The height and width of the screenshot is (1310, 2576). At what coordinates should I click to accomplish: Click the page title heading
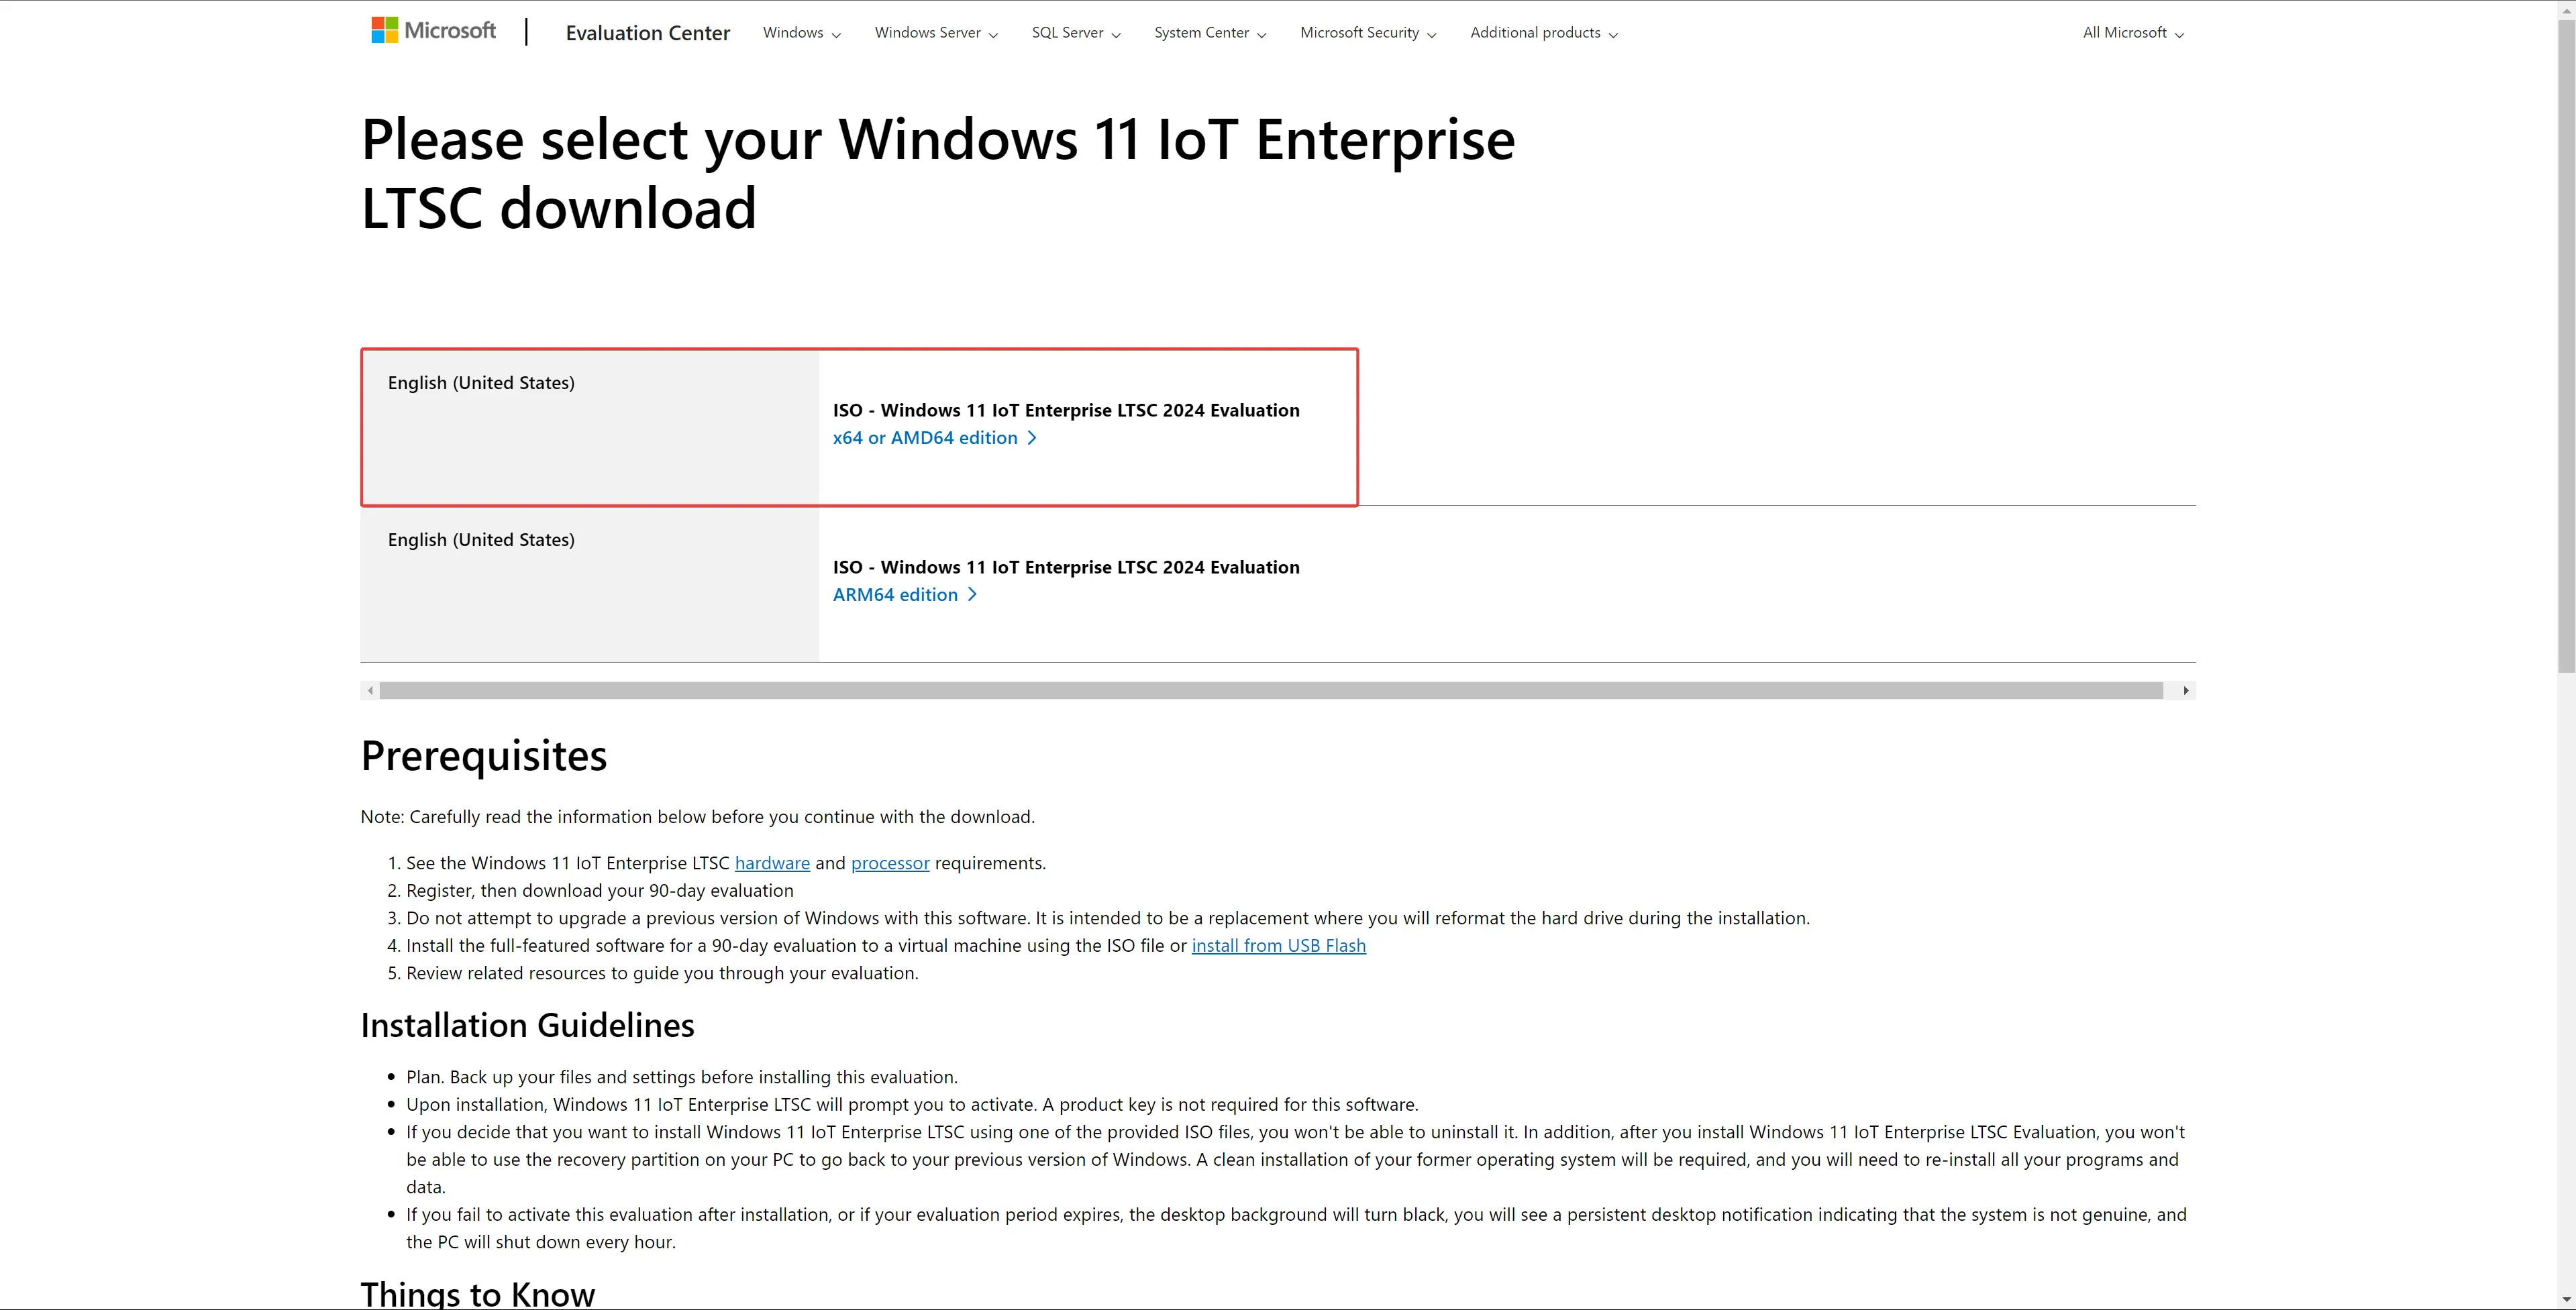938,174
